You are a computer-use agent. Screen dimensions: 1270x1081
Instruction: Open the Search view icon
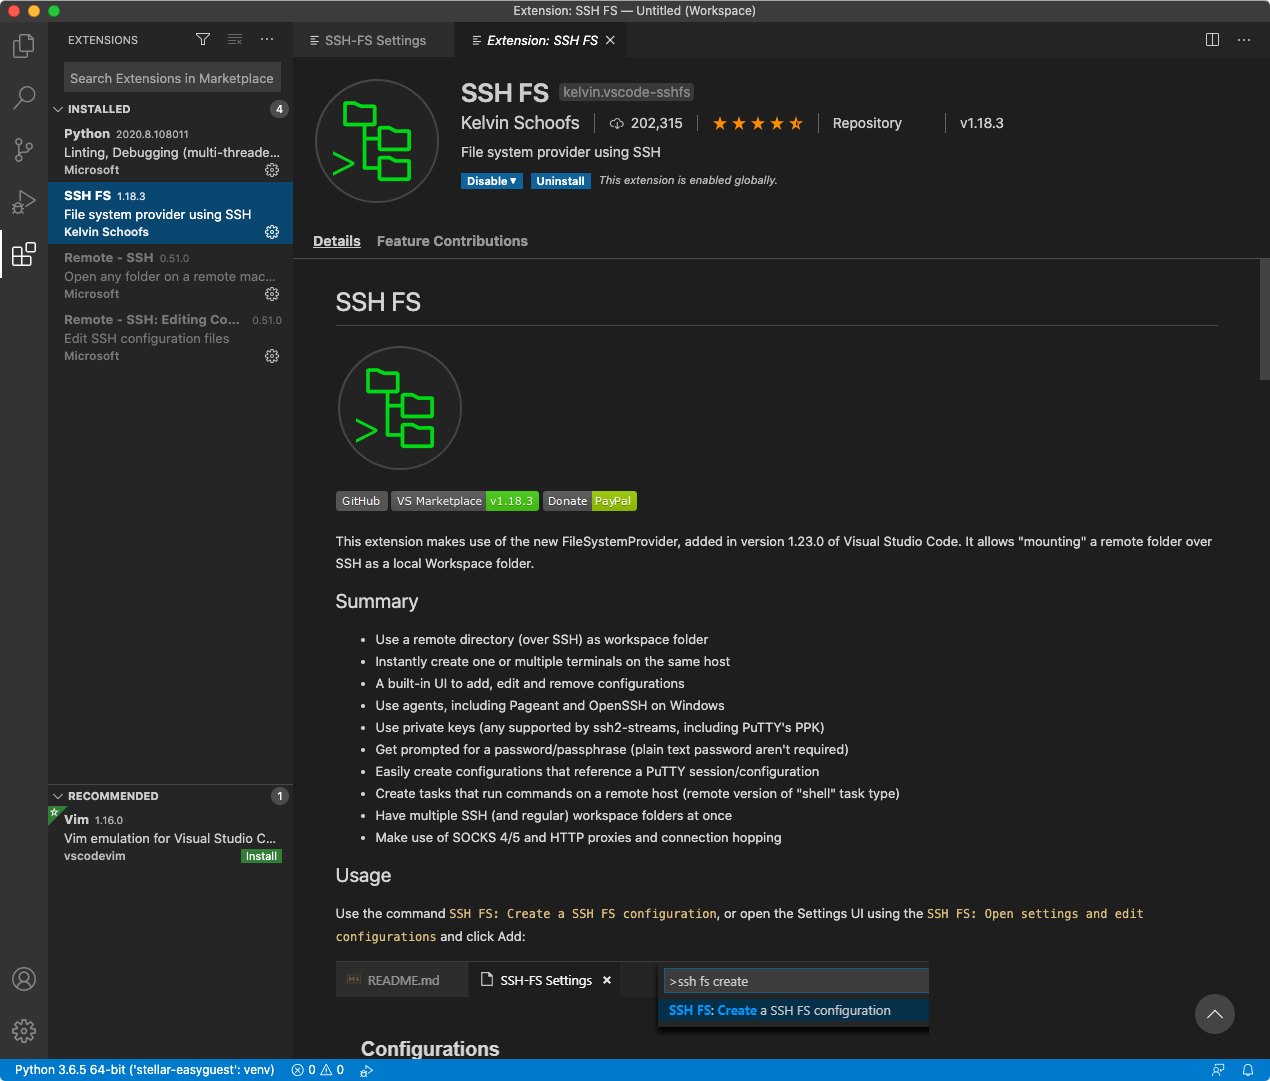(x=24, y=98)
